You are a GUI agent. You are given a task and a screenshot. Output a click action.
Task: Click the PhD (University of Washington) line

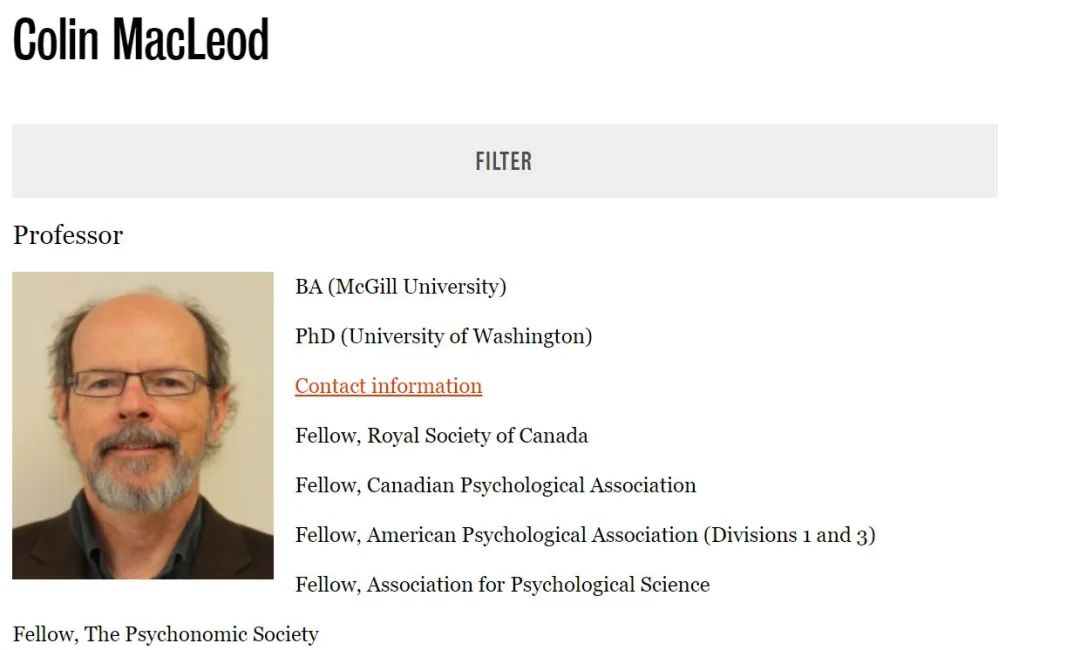(x=444, y=336)
